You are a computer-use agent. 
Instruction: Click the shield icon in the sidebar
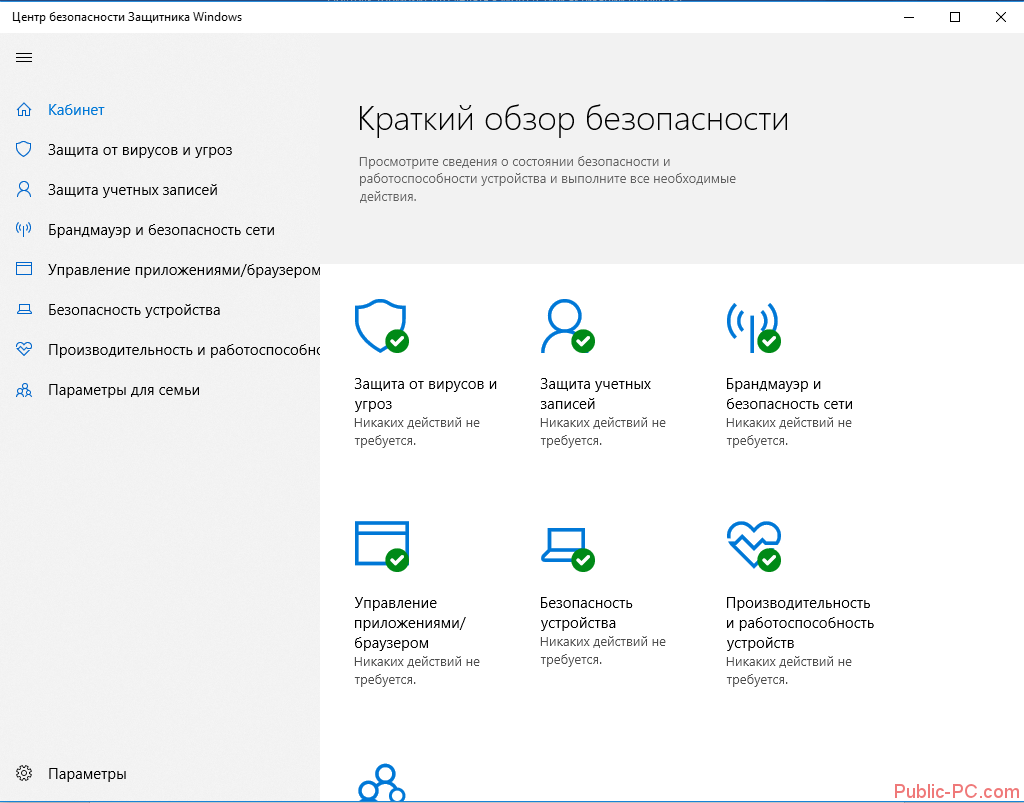tap(24, 150)
